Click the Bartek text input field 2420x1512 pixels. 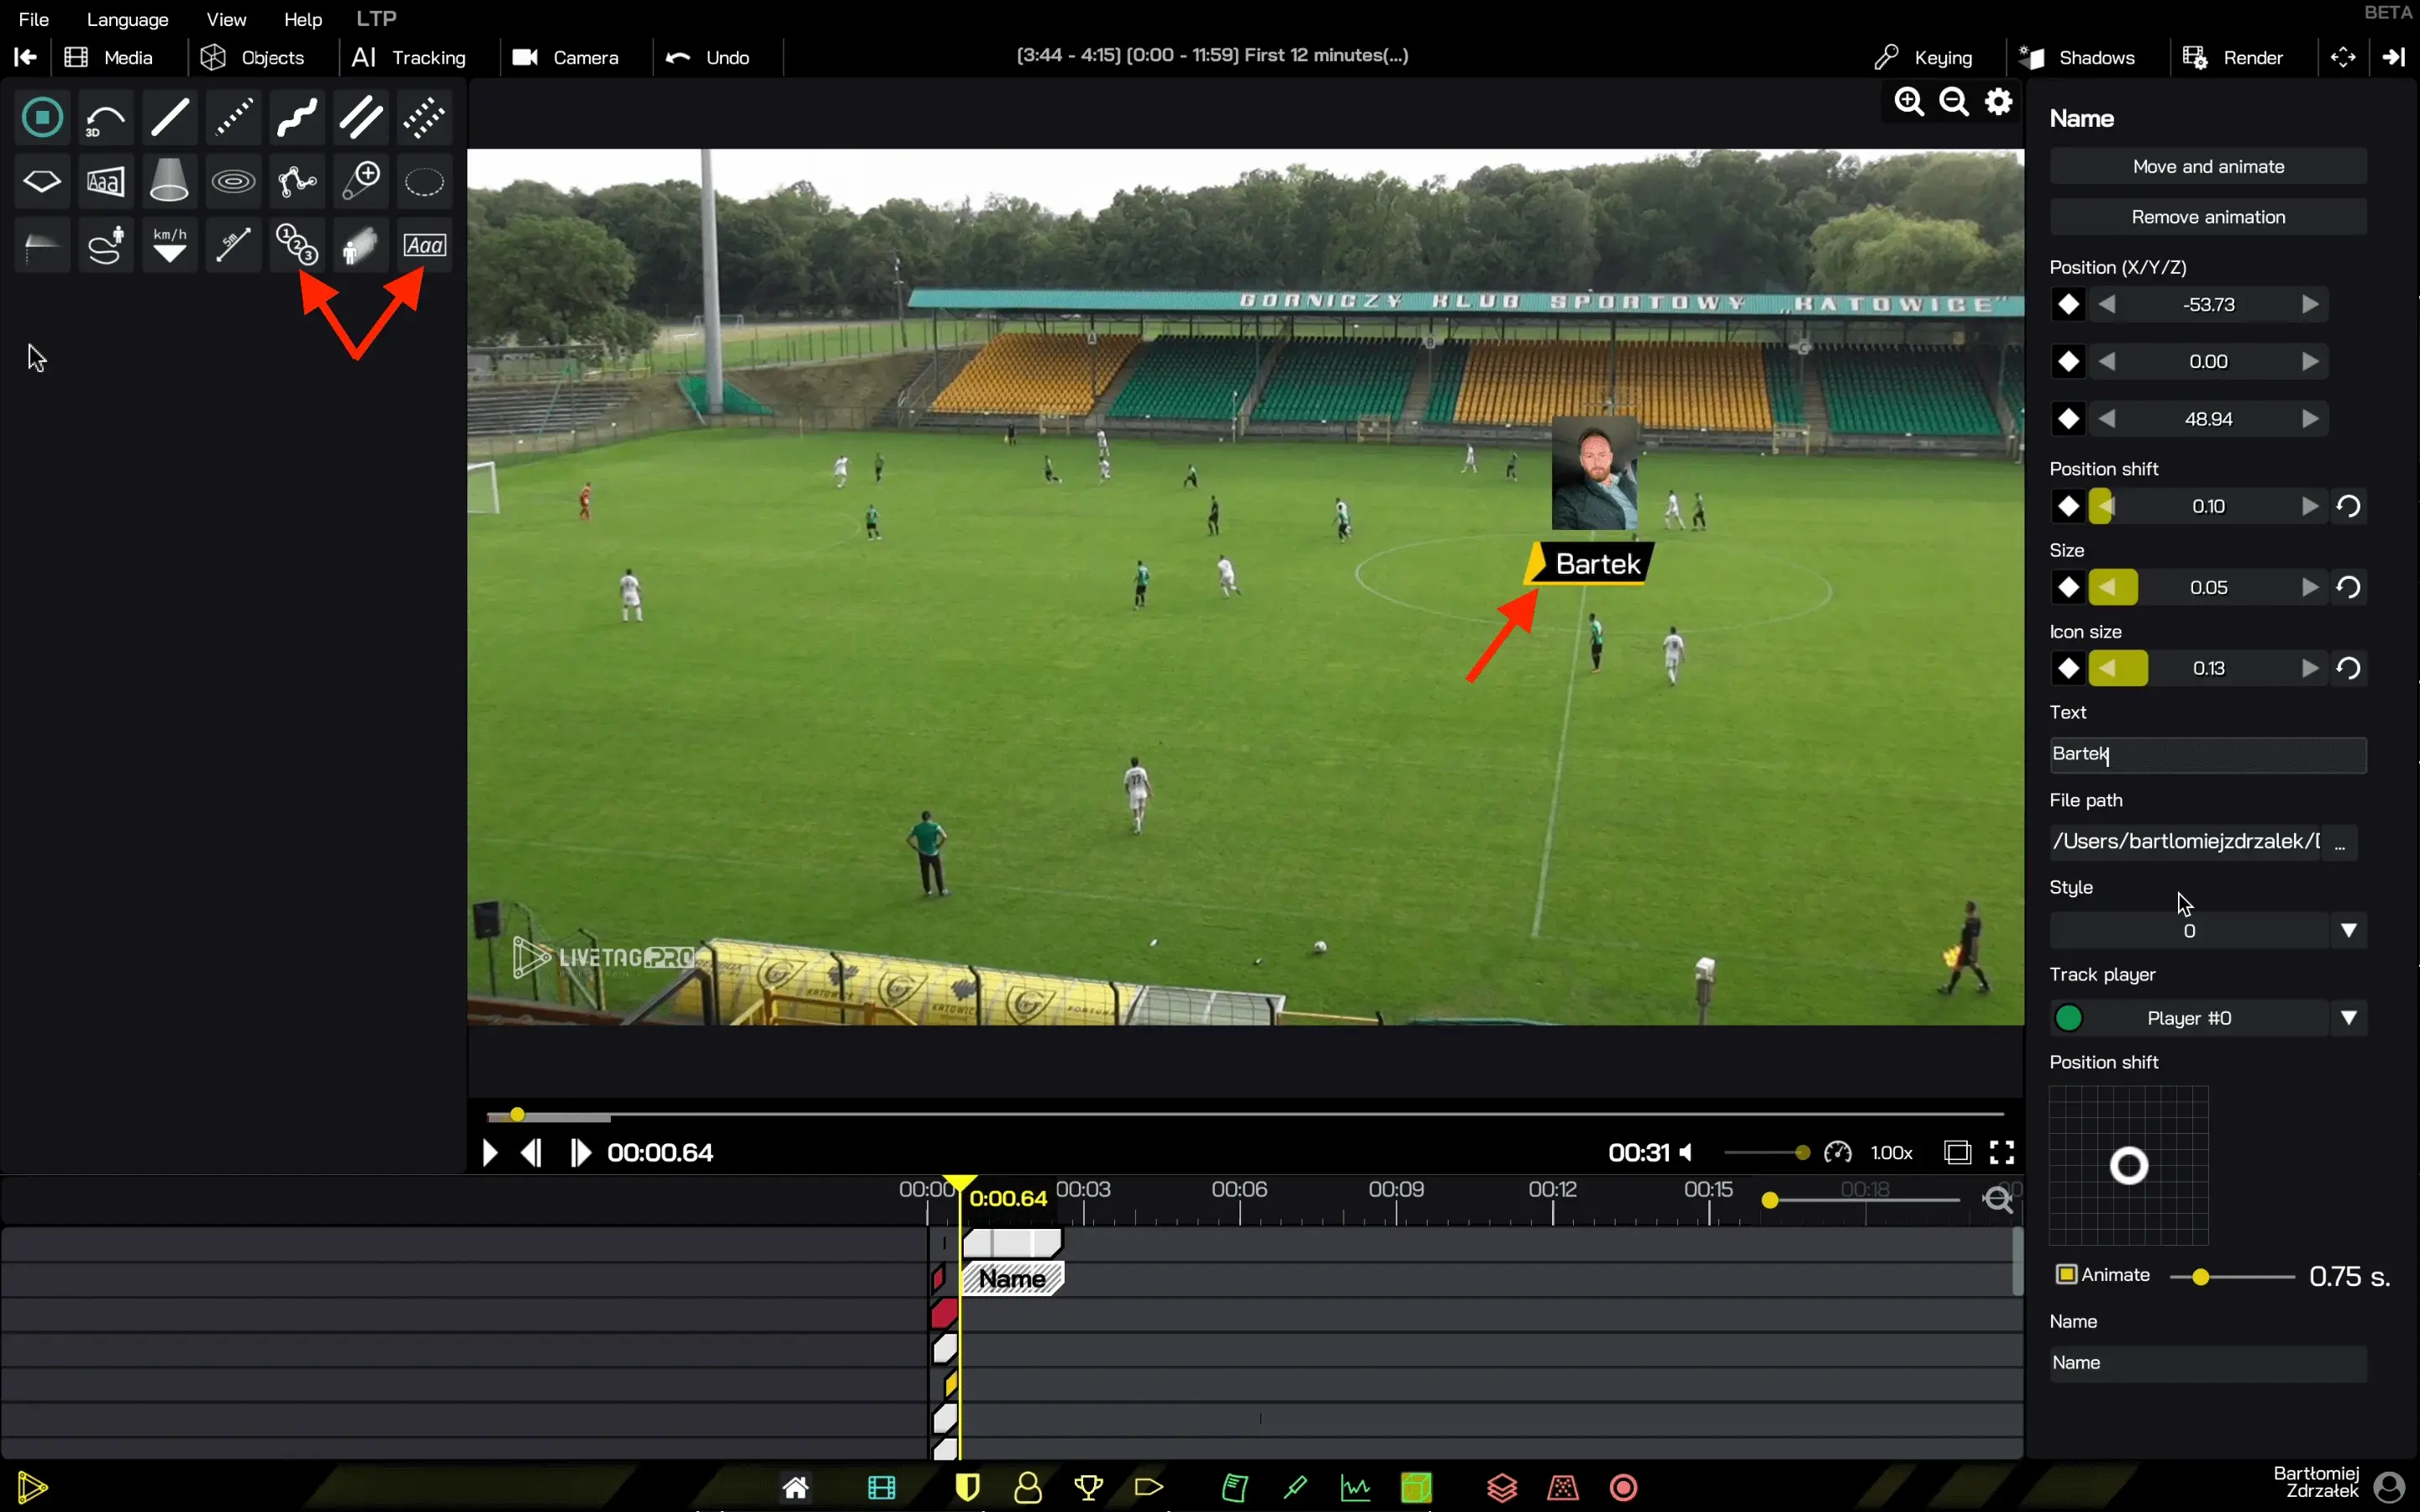pyautogui.click(x=2207, y=755)
